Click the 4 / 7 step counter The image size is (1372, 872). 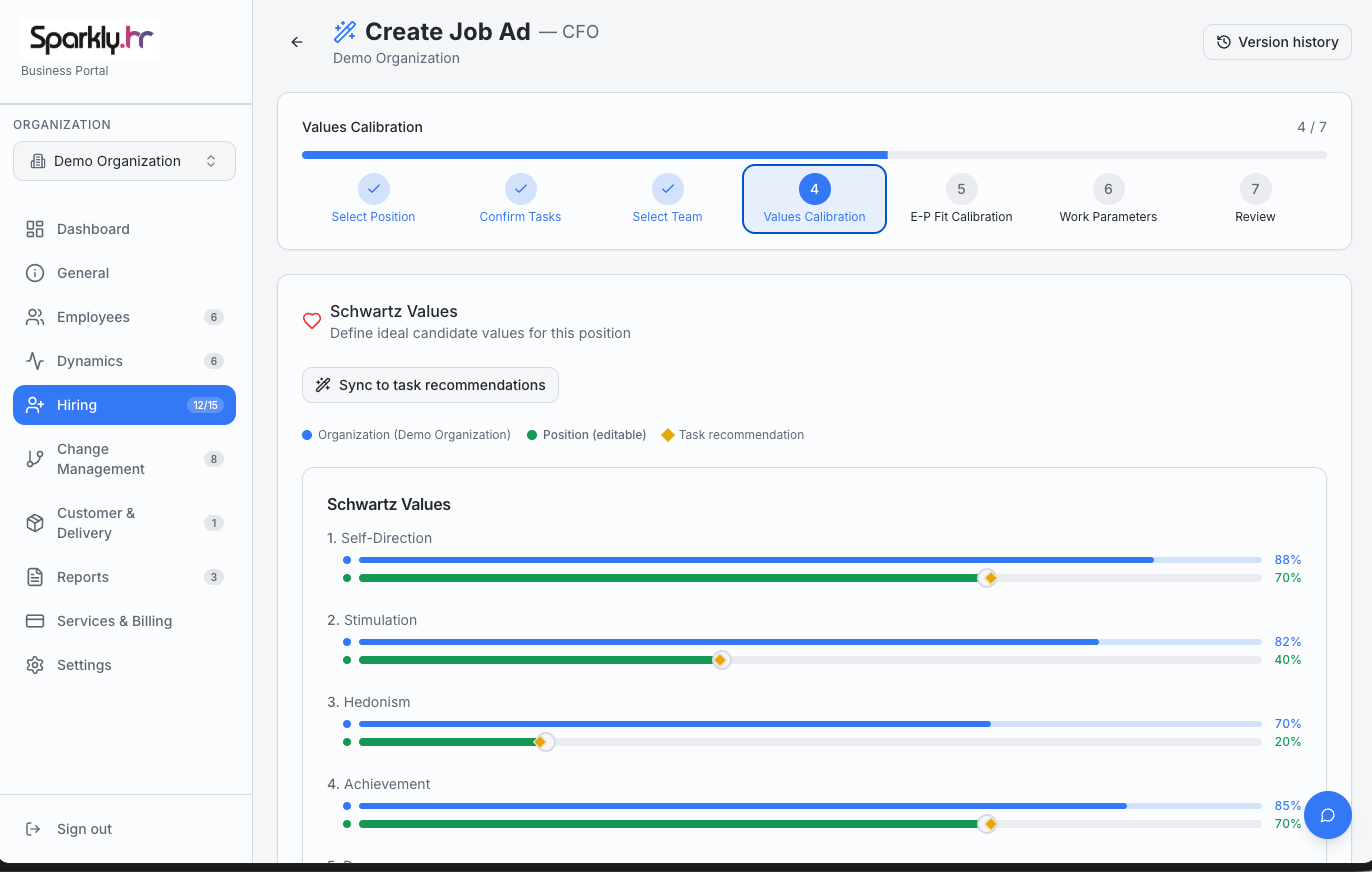click(1312, 127)
